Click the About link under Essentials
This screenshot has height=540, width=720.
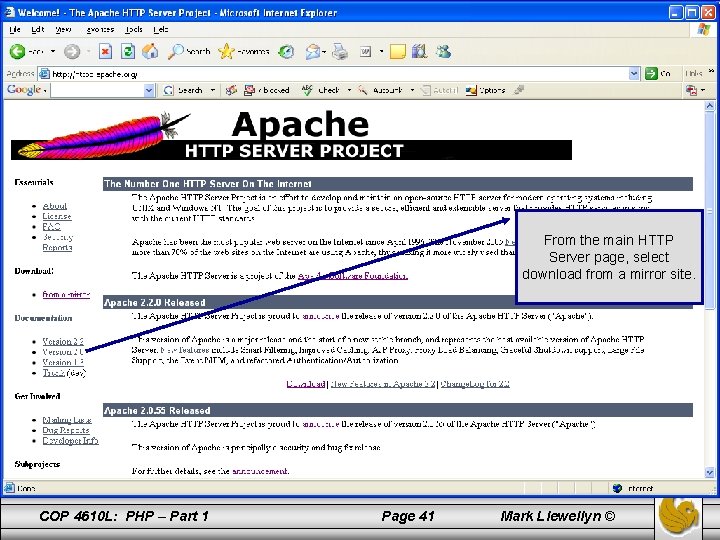point(55,206)
